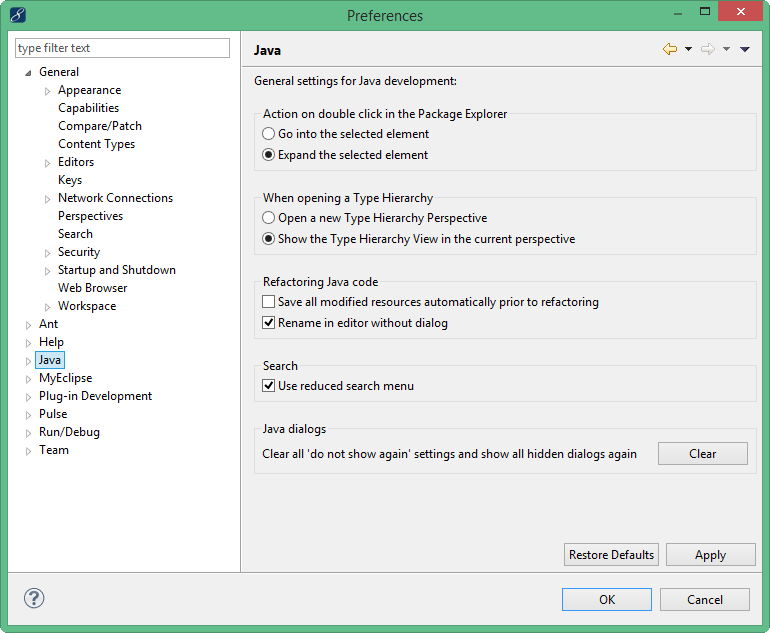
Task: Click the 'type filter text' field
Action: tap(122, 48)
